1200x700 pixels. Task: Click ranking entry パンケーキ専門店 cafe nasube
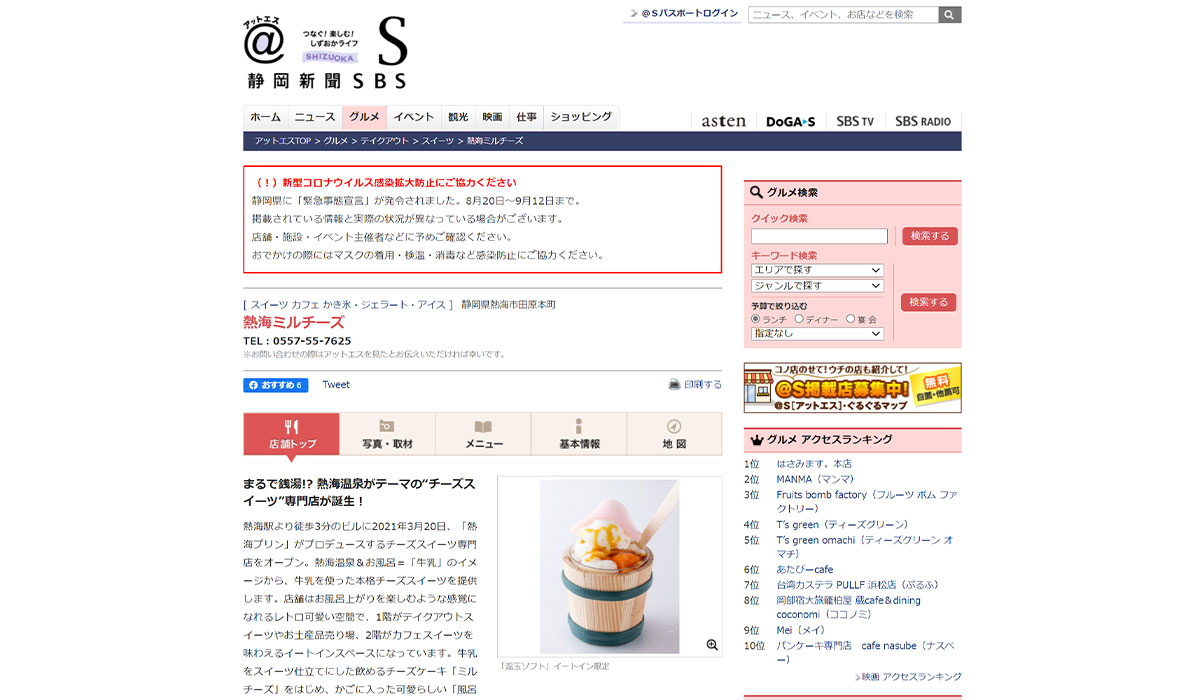866,652
